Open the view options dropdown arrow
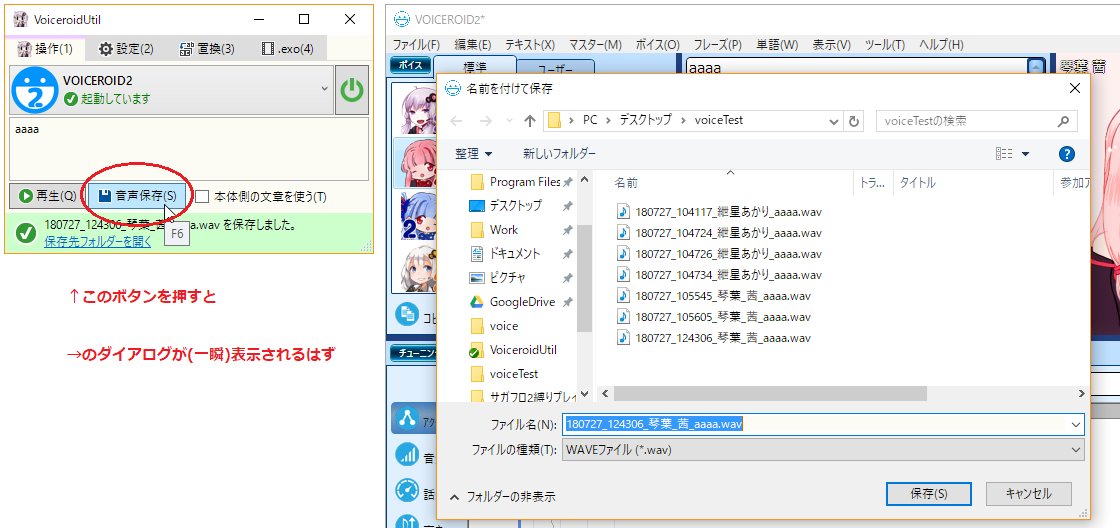Screen dimensions: 1120x528 1026,154
